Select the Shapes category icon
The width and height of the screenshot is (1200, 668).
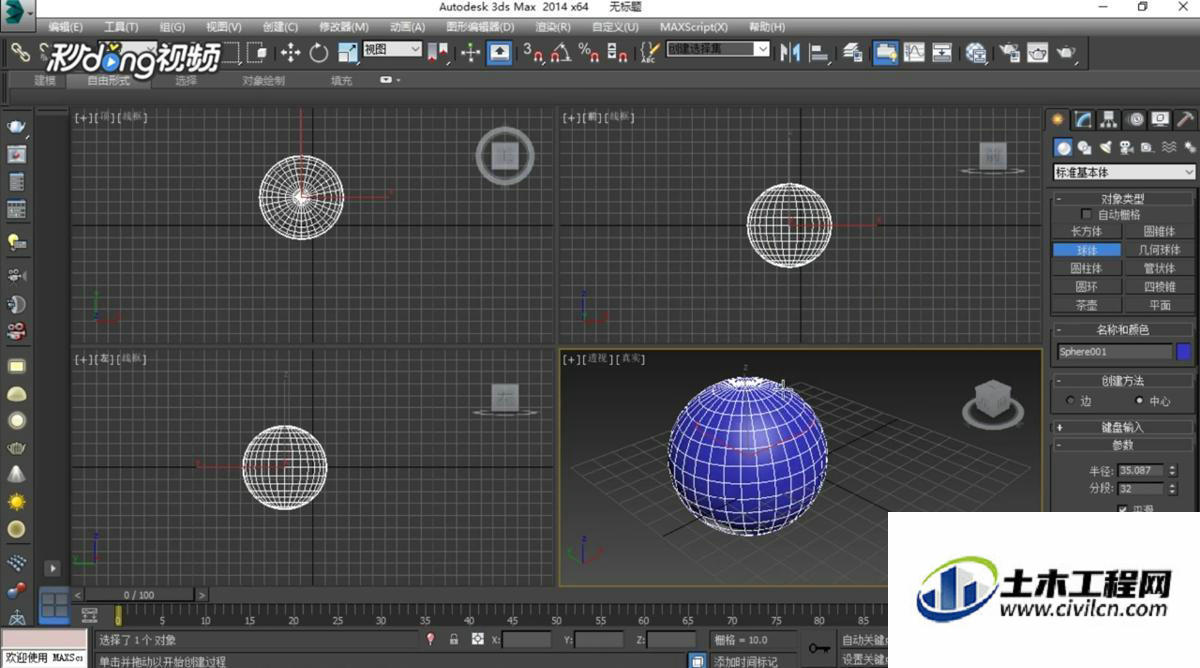click(1084, 148)
